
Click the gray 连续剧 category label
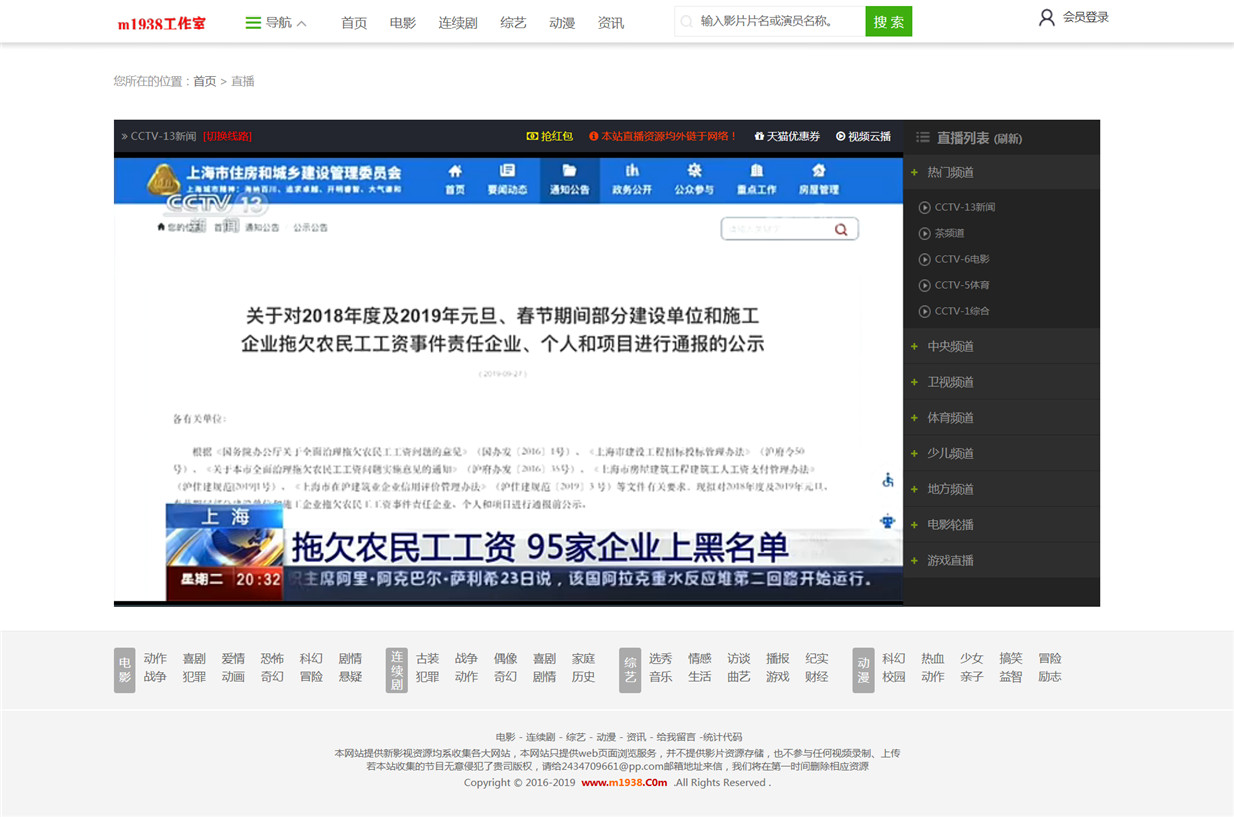point(397,670)
